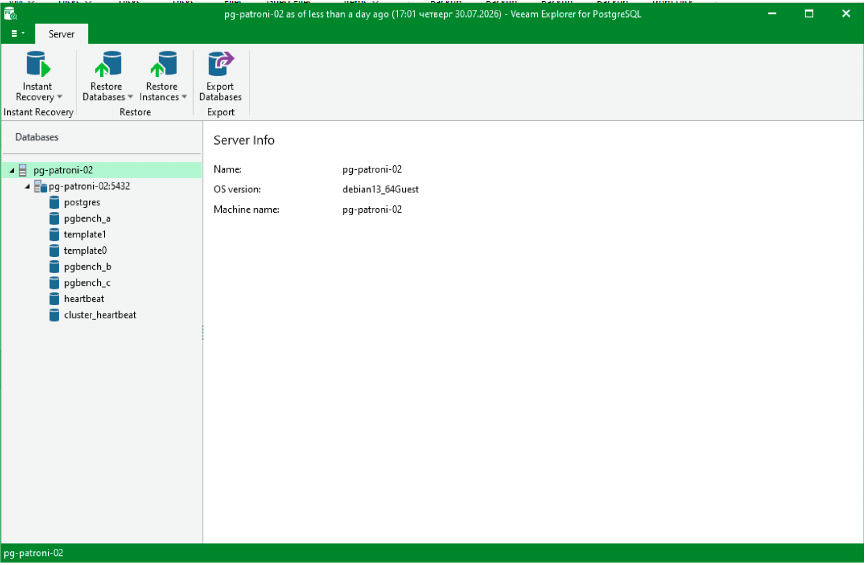Screen dimensions: 865x565
Task: Click the pgbench_c database icon
Action: pyautogui.click(x=54, y=282)
